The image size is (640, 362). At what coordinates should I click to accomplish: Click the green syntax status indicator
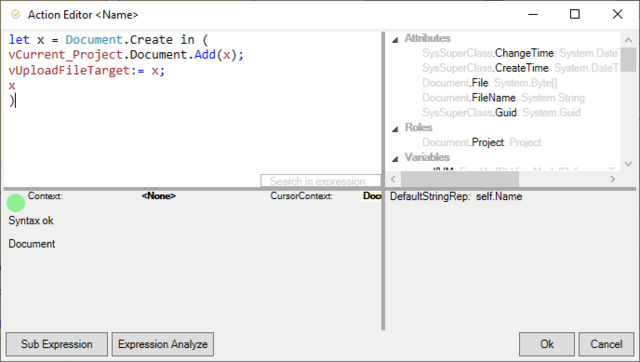coord(16,203)
